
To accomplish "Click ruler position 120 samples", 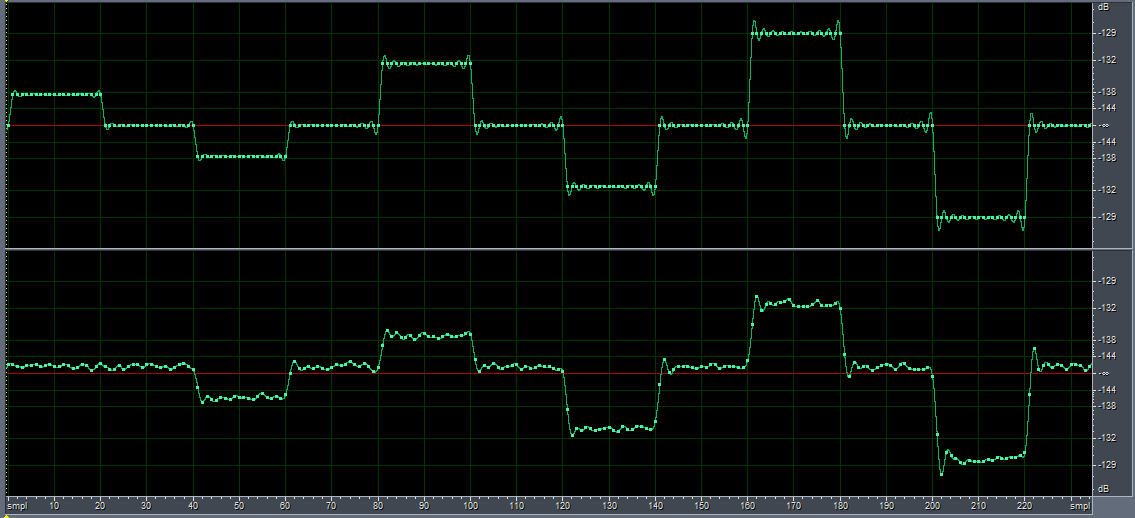I will tap(563, 506).
